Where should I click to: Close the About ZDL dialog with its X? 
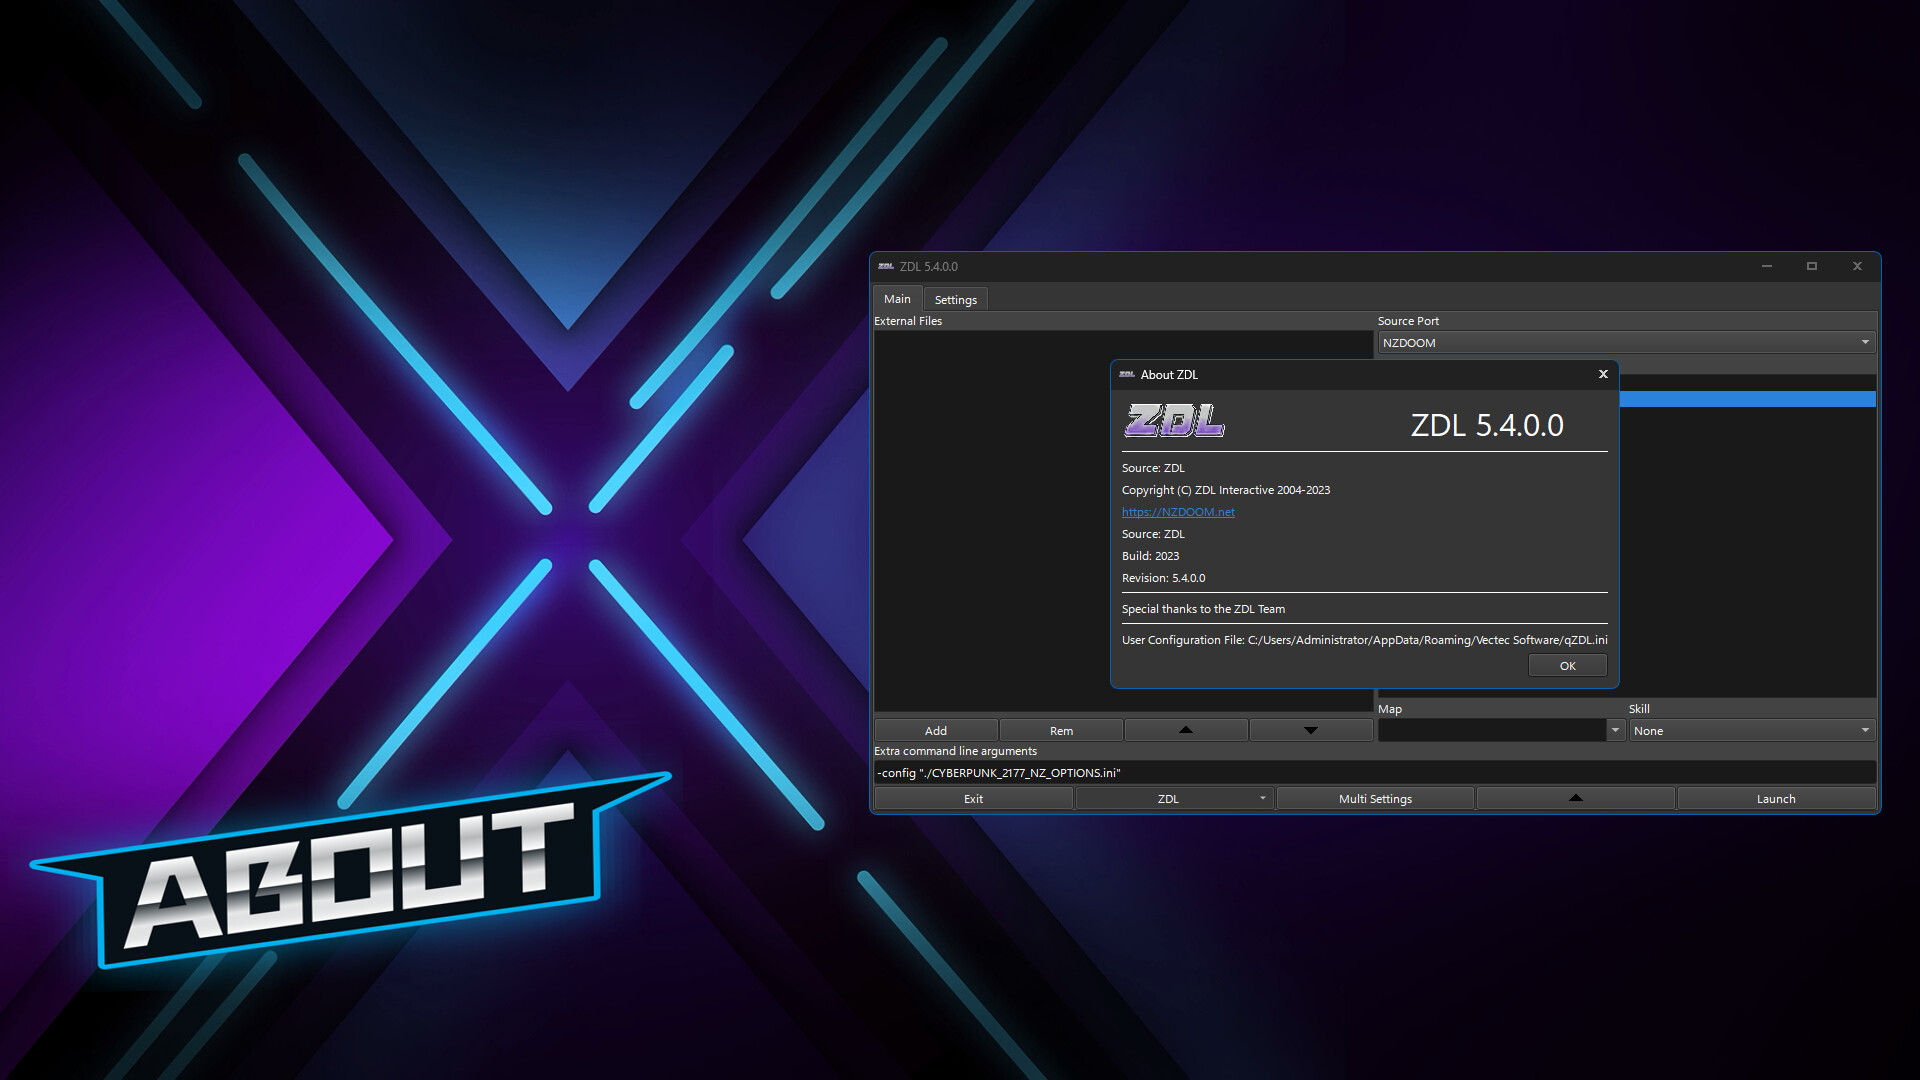click(x=1603, y=374)
